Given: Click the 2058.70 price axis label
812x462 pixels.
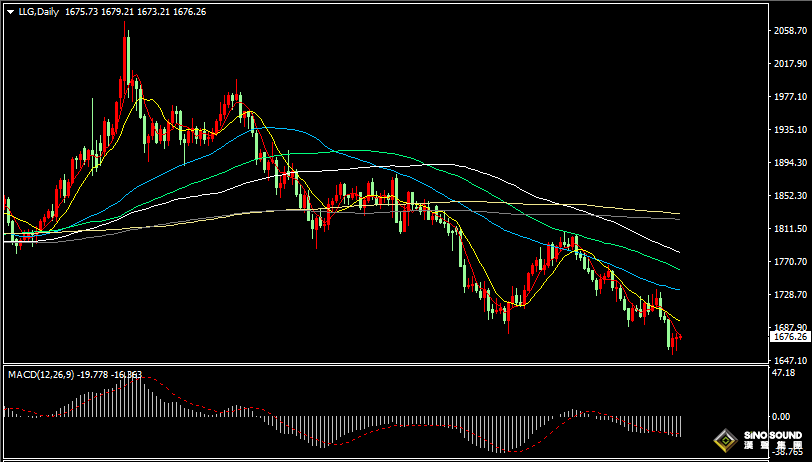Looking at the screenshot, I should (789, 31).
